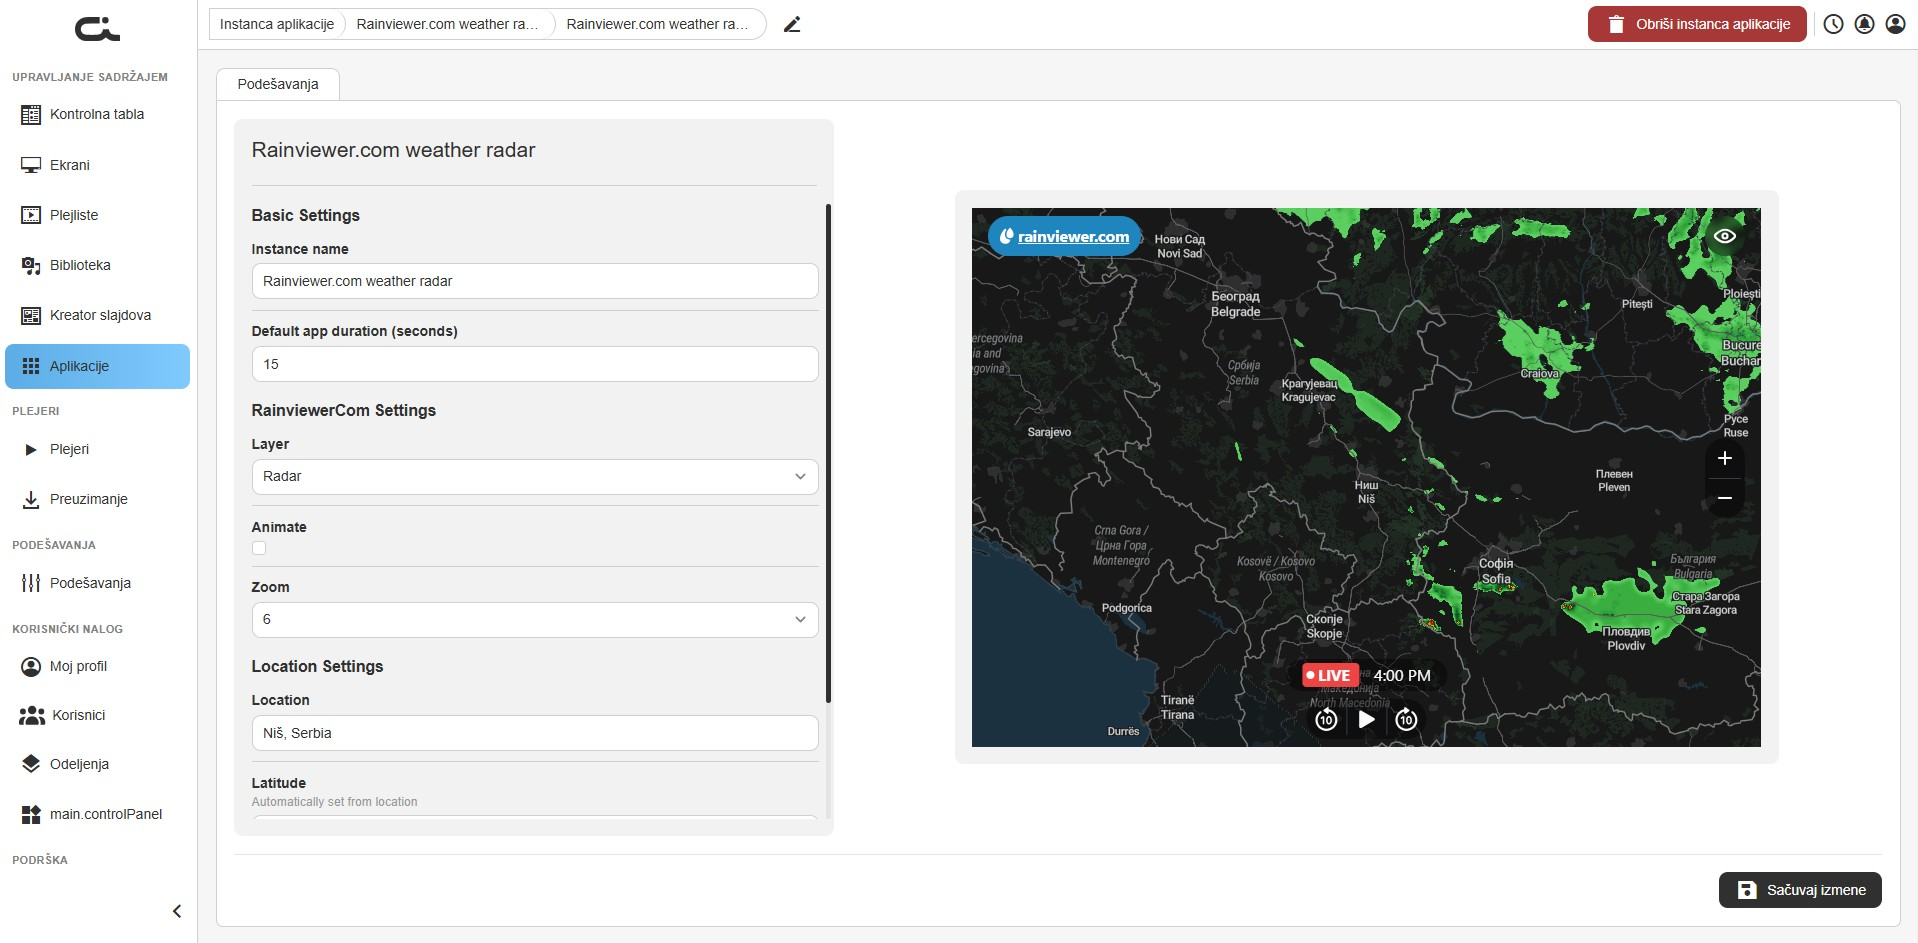This screenshot has height=943, width=1918.
Task: Open Kontrolna tabla dashboard
Action: click(97, 114)
